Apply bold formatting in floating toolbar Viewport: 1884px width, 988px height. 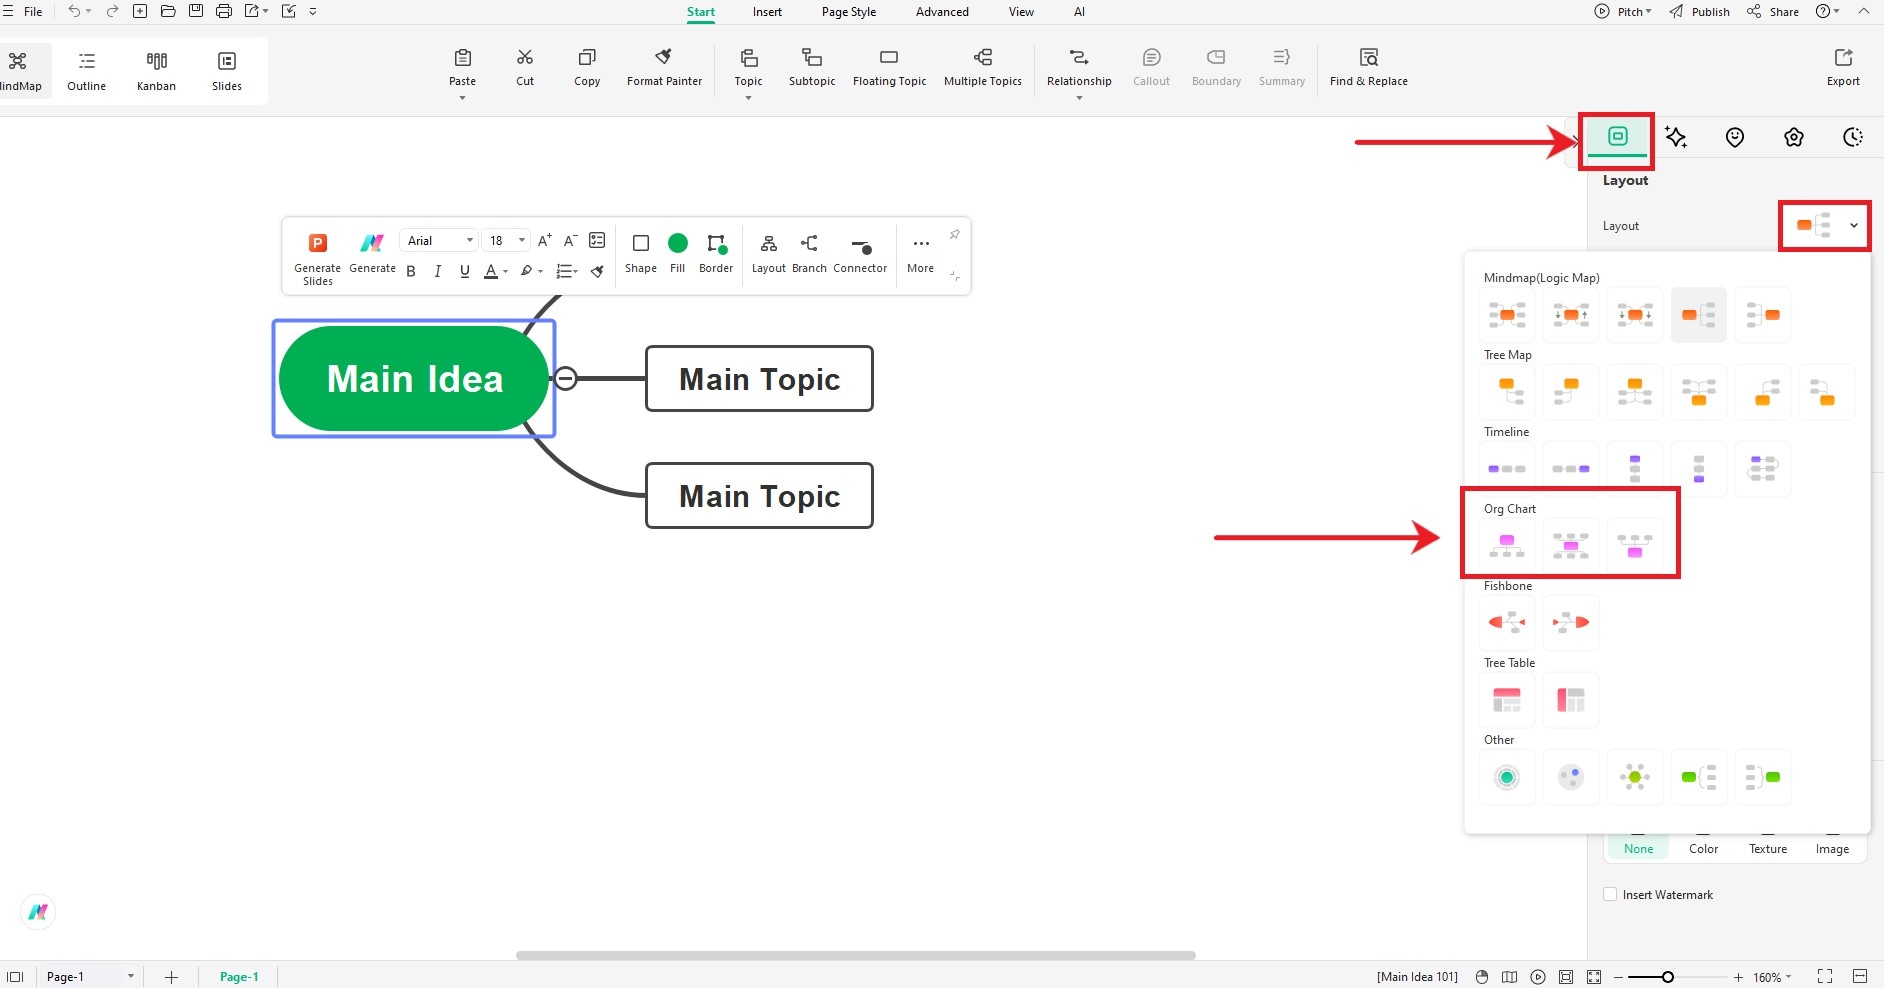pyautogui.click(x=411, y=271)
